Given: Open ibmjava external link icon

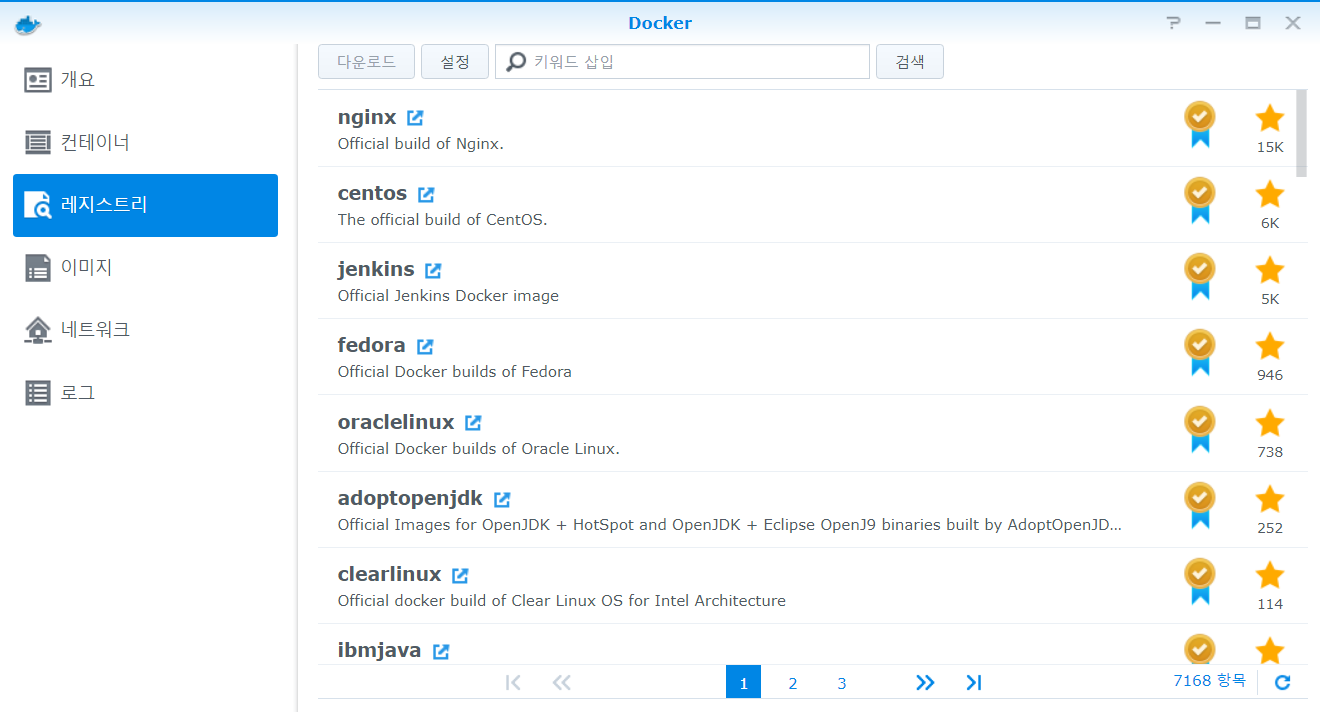Looking at the screenshot, I should [441, 651].
